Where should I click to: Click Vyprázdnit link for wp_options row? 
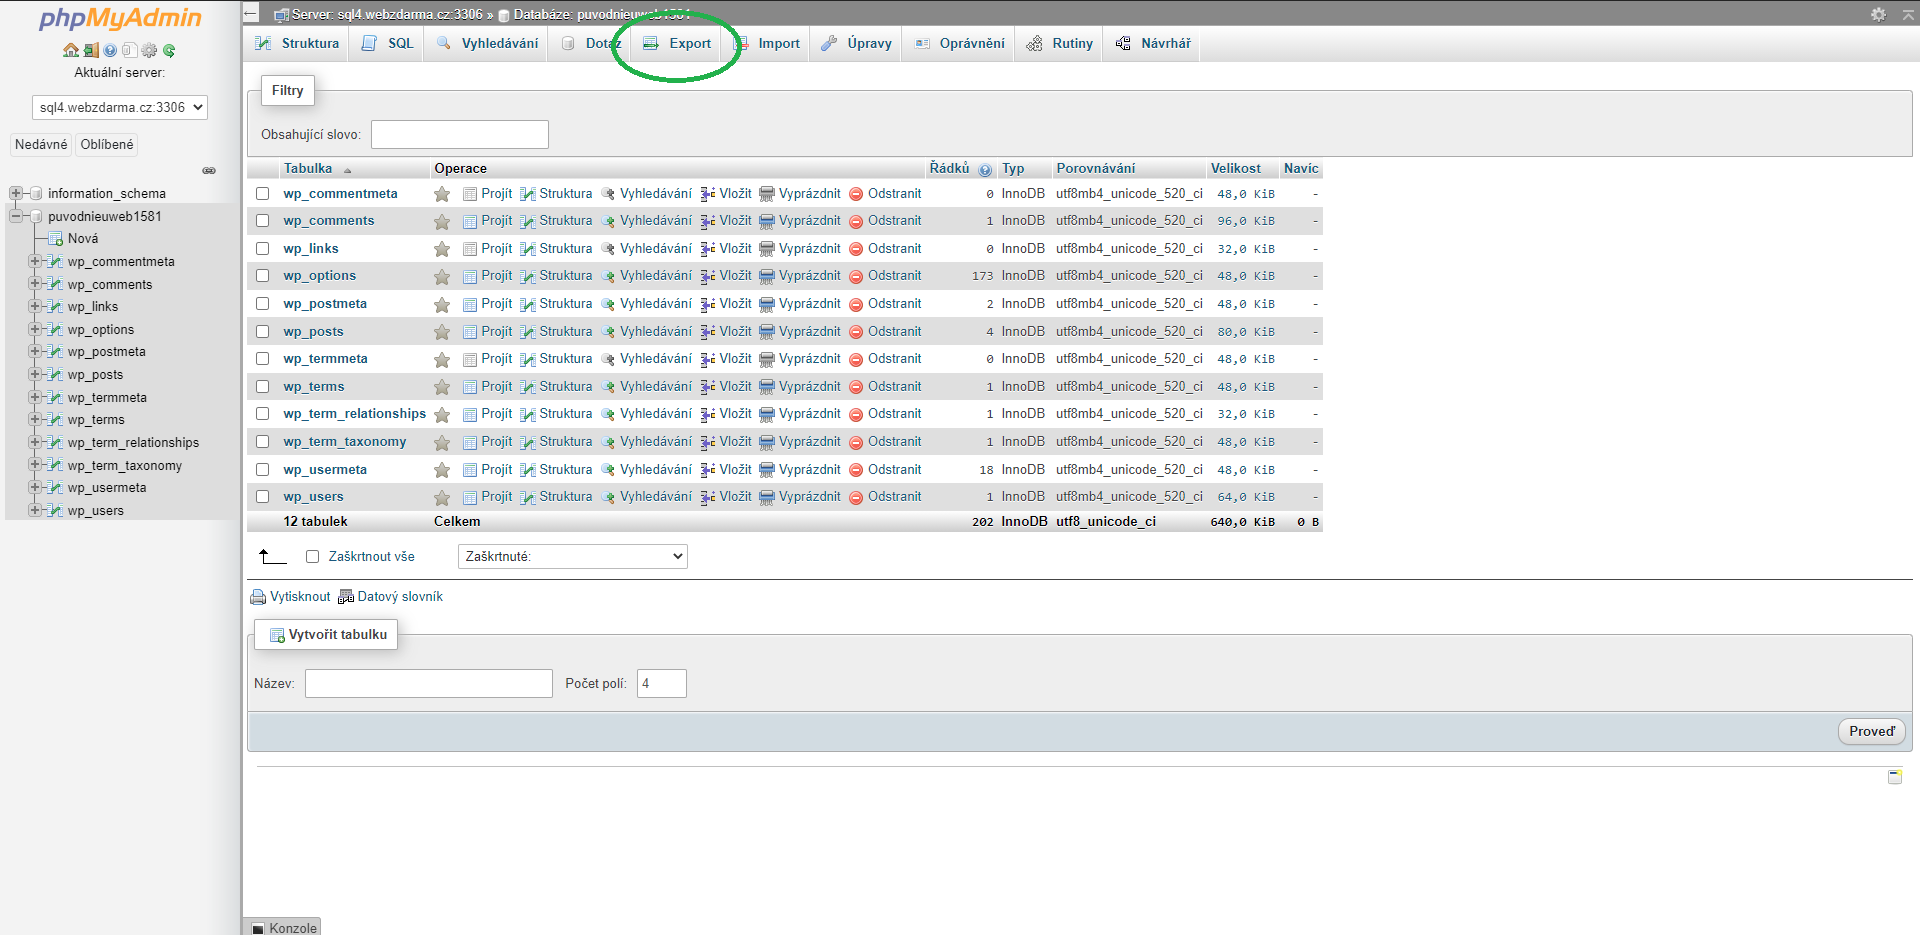(x=809, y=276)
